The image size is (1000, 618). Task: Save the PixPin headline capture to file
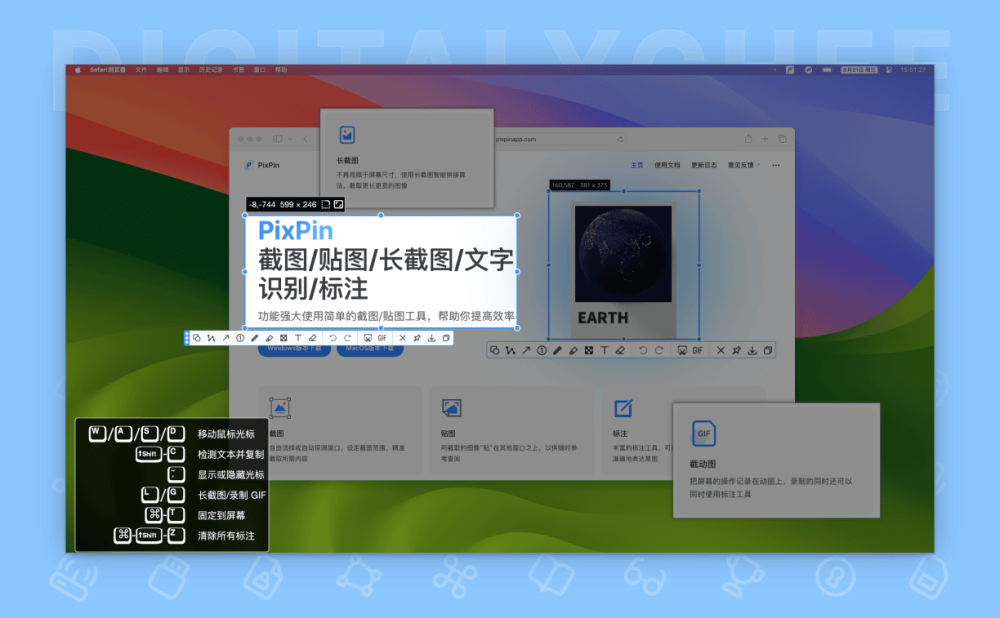coord(432,338)
